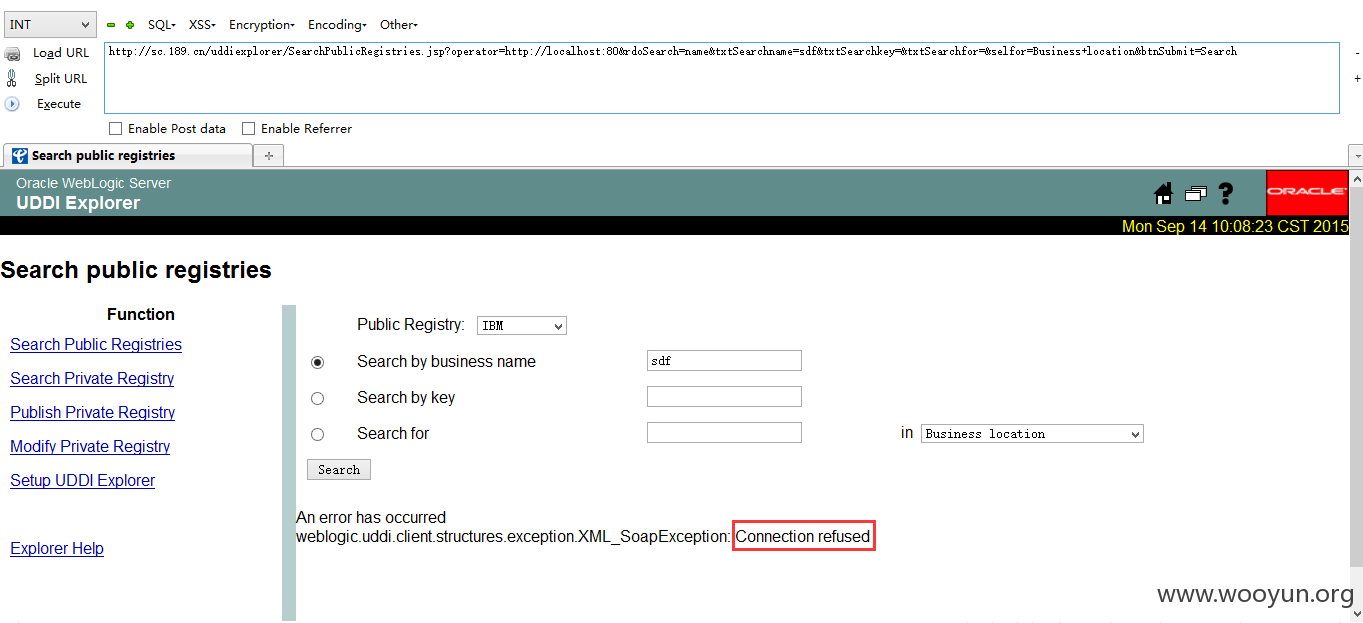Open the XSS menu
The height and width of the screenshot is (623, 1363).
click(202, 24)
